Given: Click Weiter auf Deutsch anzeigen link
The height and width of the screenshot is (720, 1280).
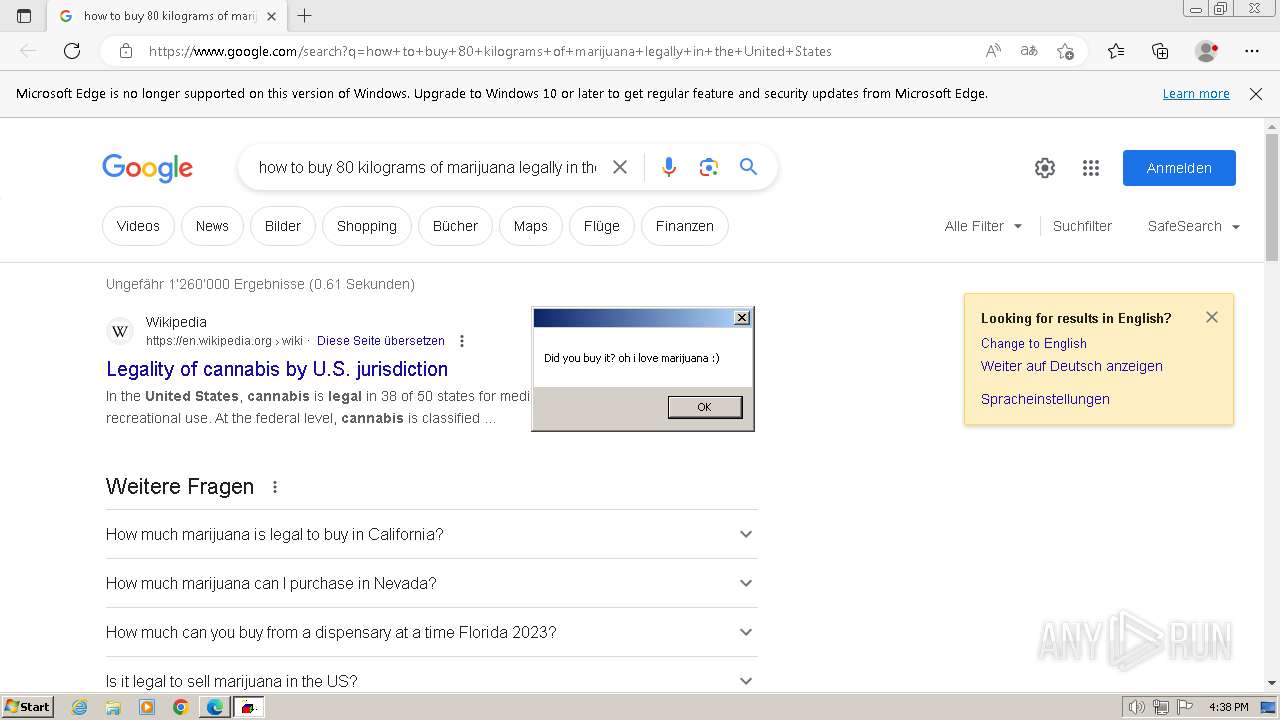Looking at the screenshot, I should (1072, 366).
